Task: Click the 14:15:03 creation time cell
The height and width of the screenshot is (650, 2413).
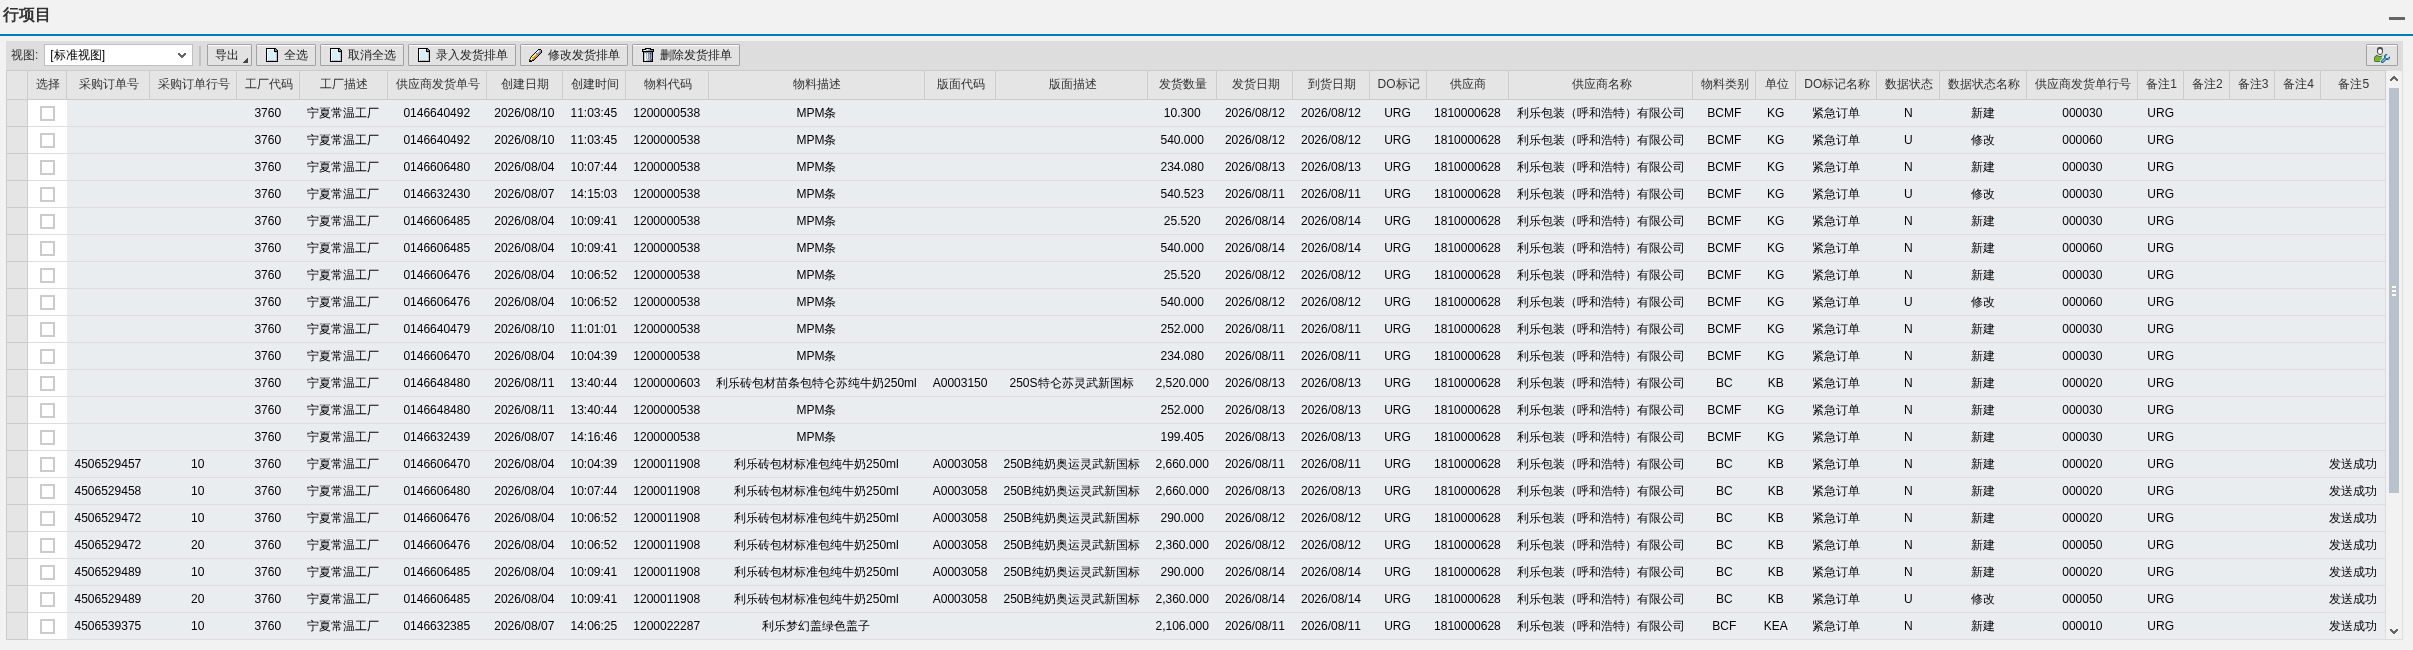Action: pos(594,194)
